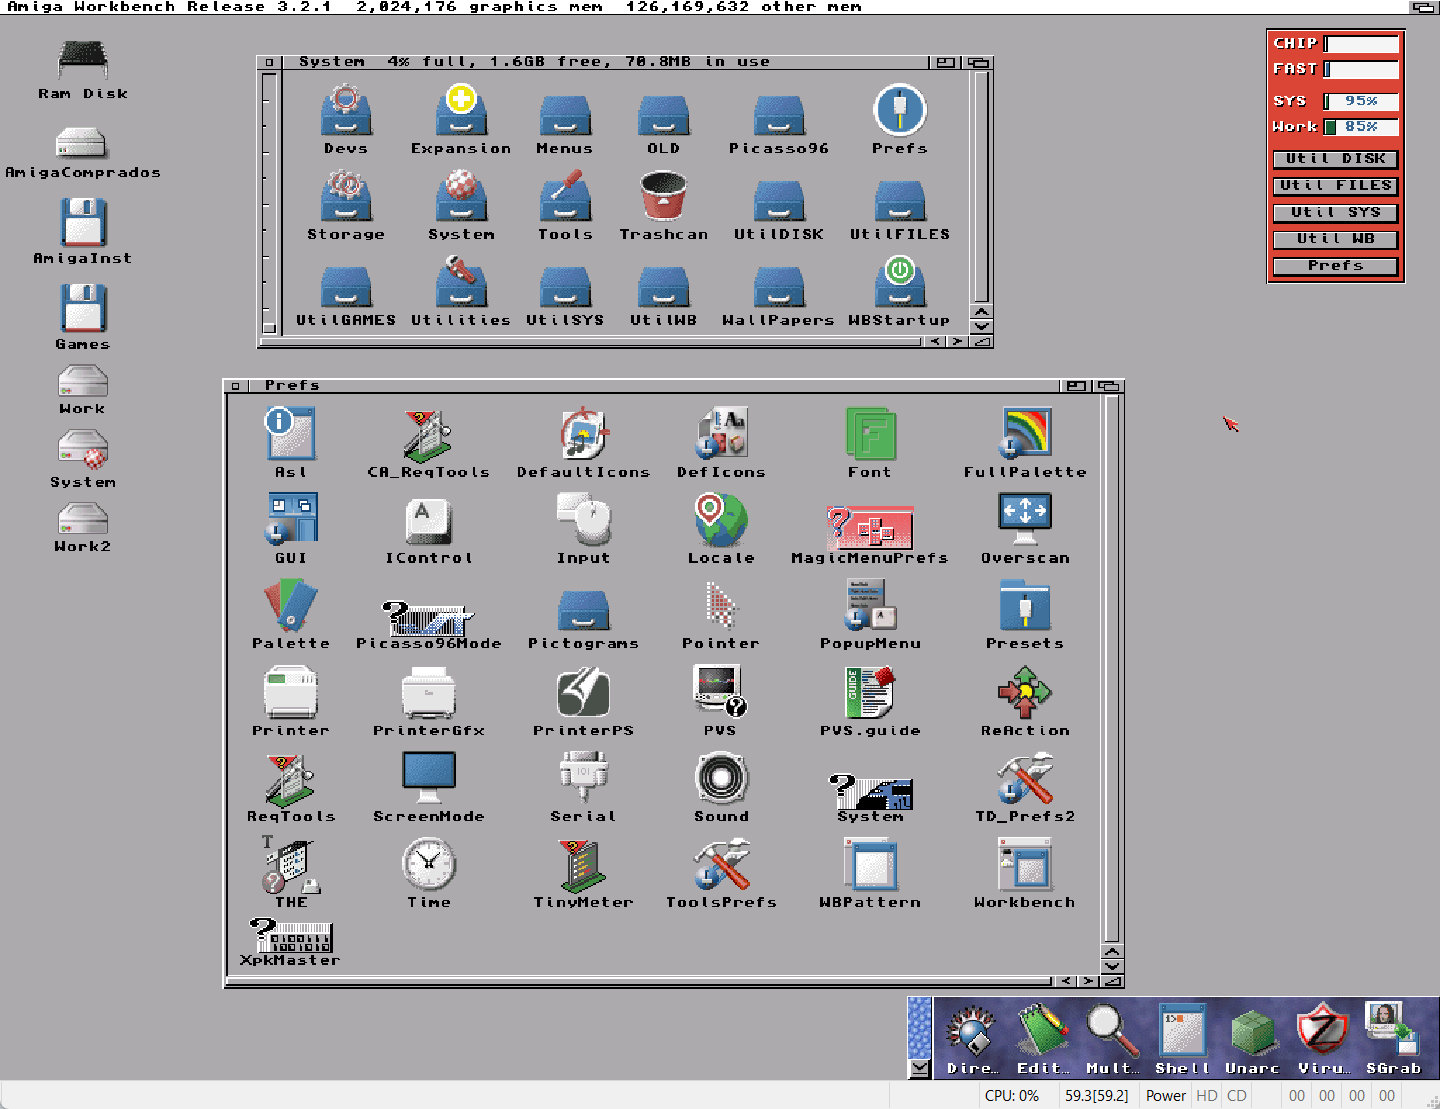Click the Workbench screen depth gadget
1440x1109 pixels.
tap(1425, 7)
